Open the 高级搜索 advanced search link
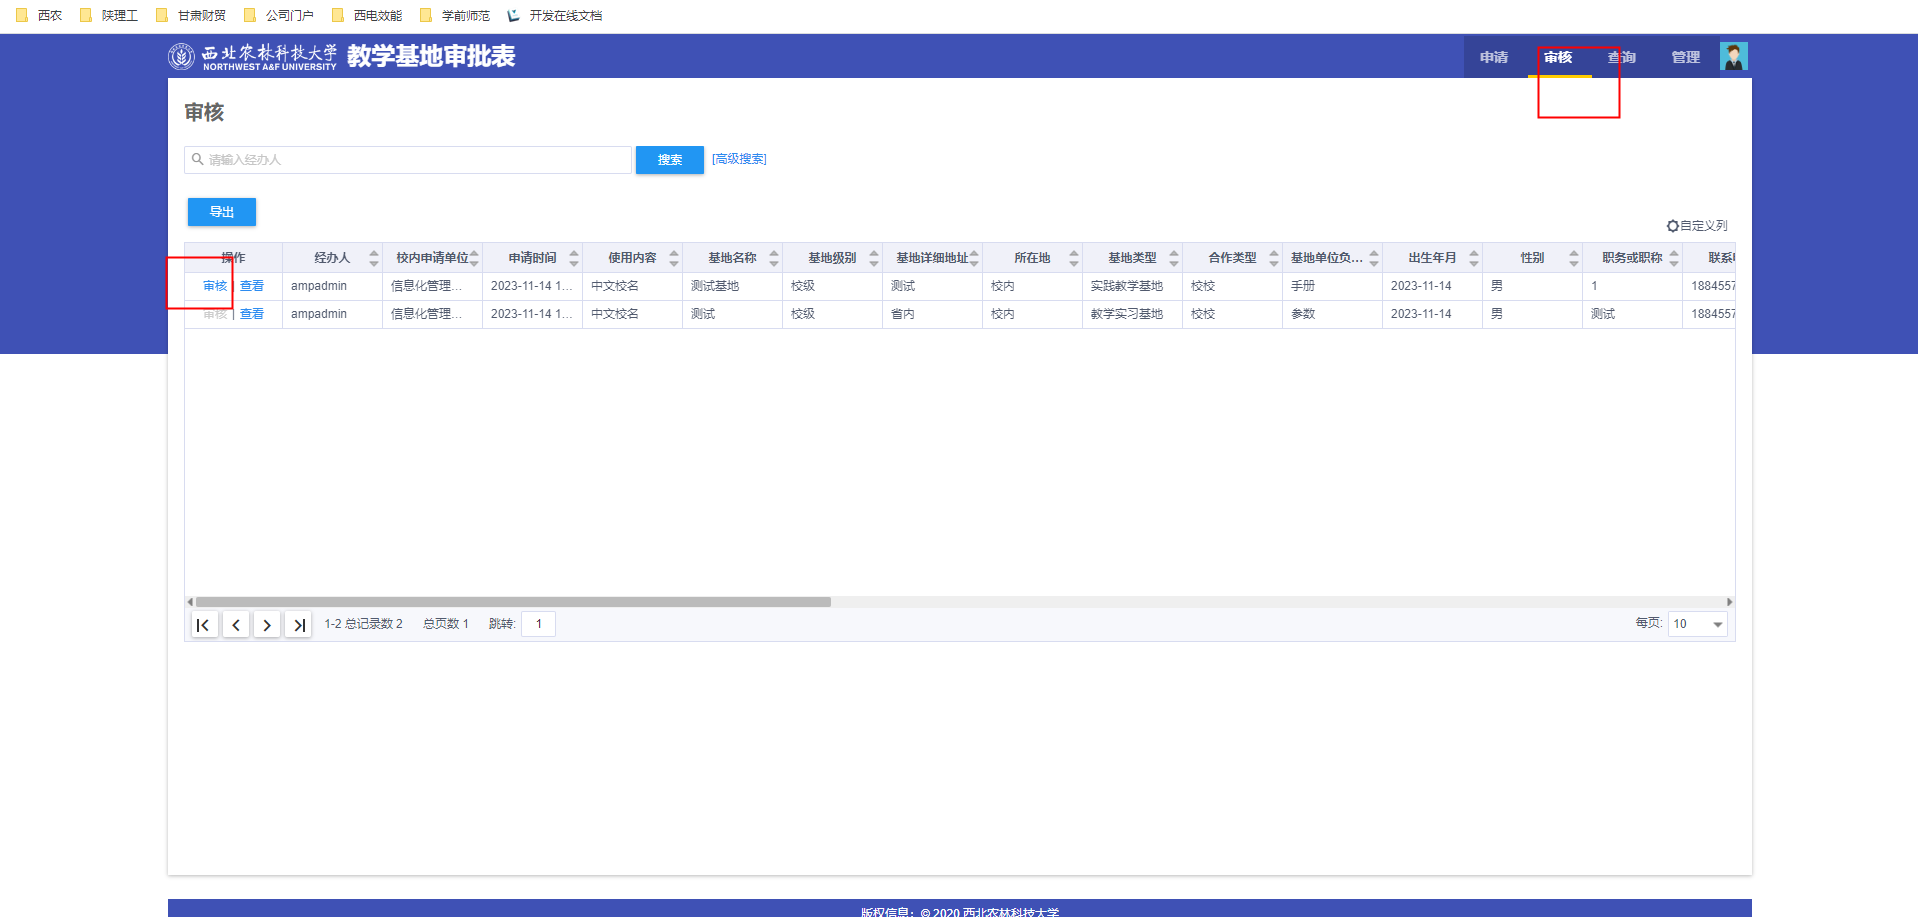Screen dimensions: 1918x917 pos(739,159)
